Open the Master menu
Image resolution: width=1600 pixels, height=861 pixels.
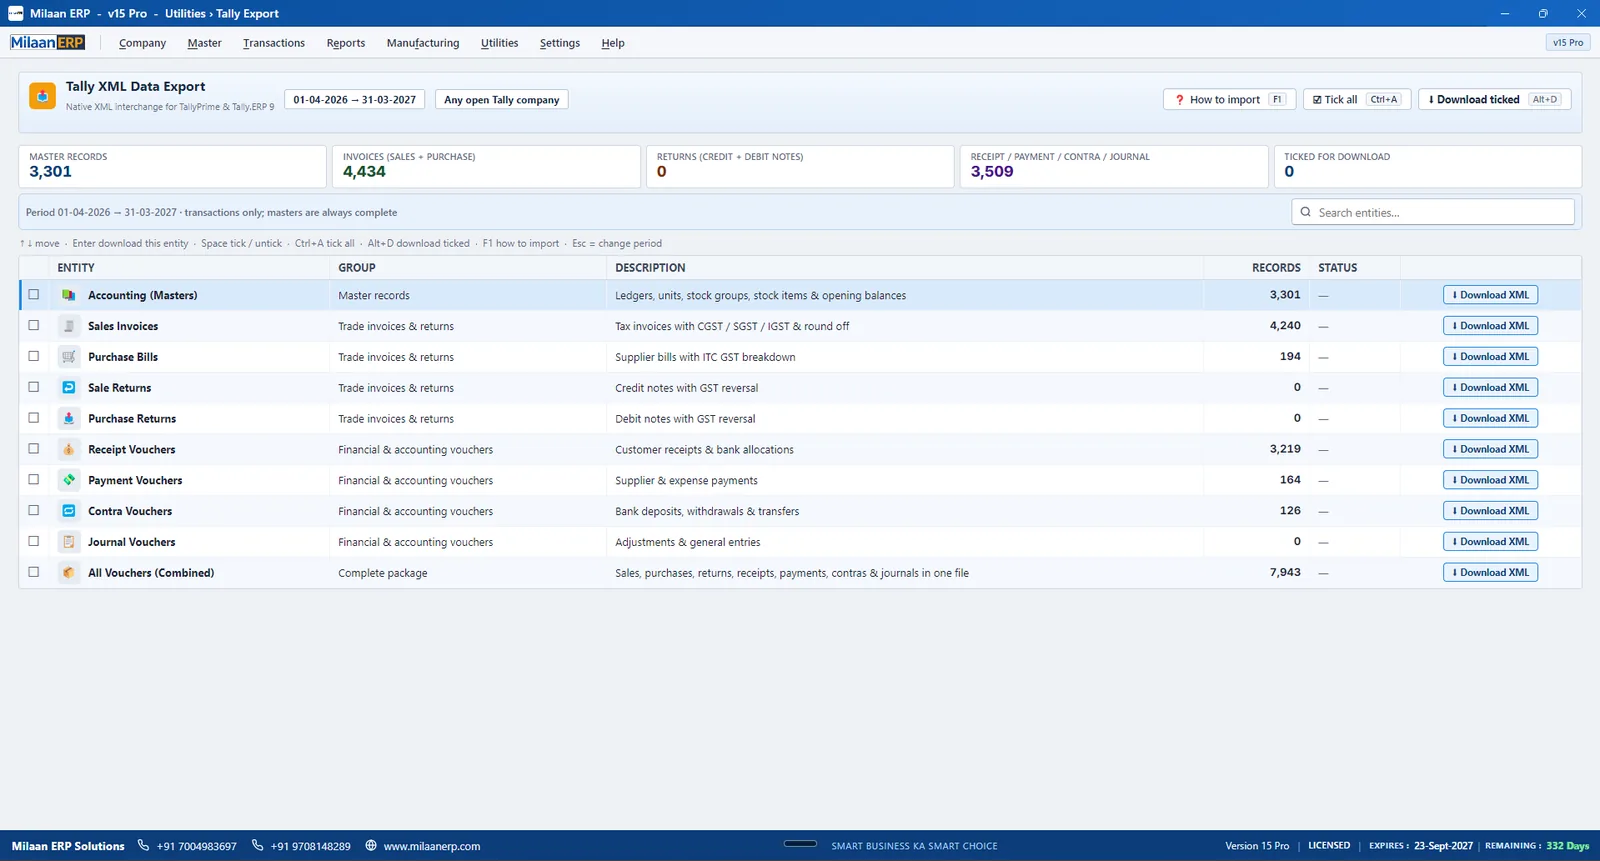pos(204,43)
